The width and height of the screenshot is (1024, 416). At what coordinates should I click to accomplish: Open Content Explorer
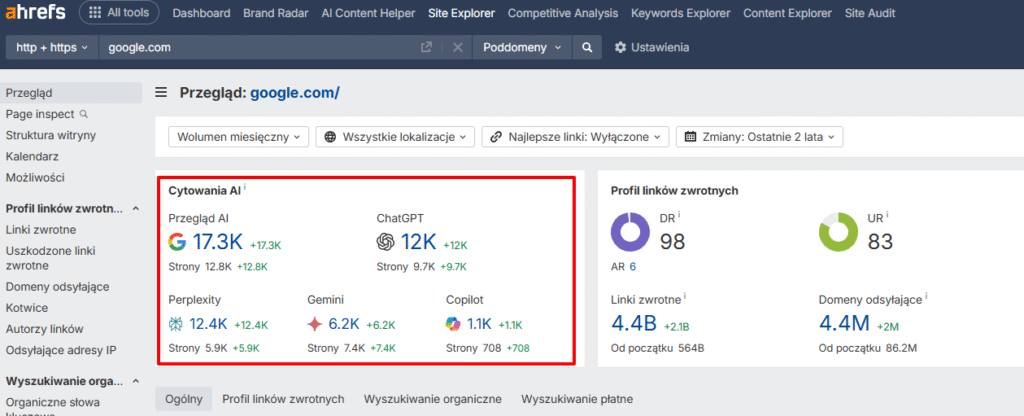click(788, 13)
